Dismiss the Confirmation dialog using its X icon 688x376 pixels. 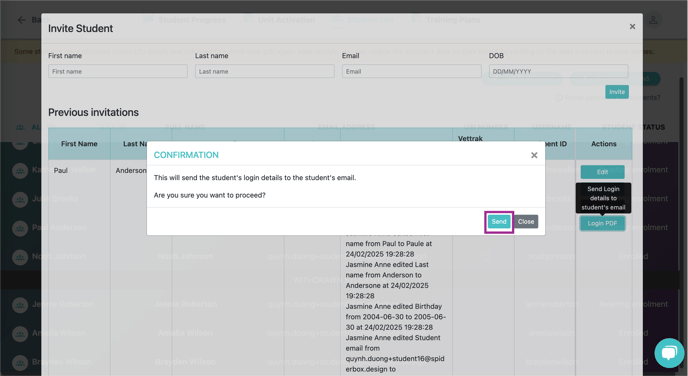[x=534, y=155]
